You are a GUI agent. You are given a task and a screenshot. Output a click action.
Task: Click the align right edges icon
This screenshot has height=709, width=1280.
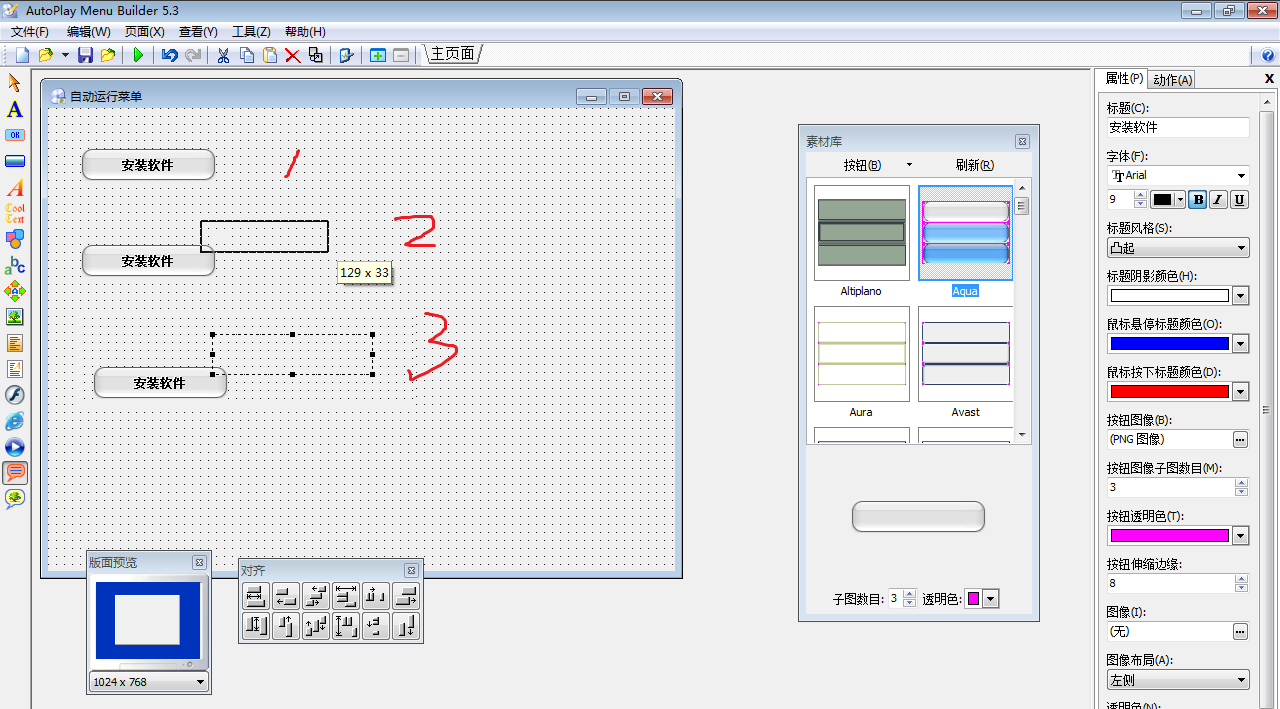(406, 597)
